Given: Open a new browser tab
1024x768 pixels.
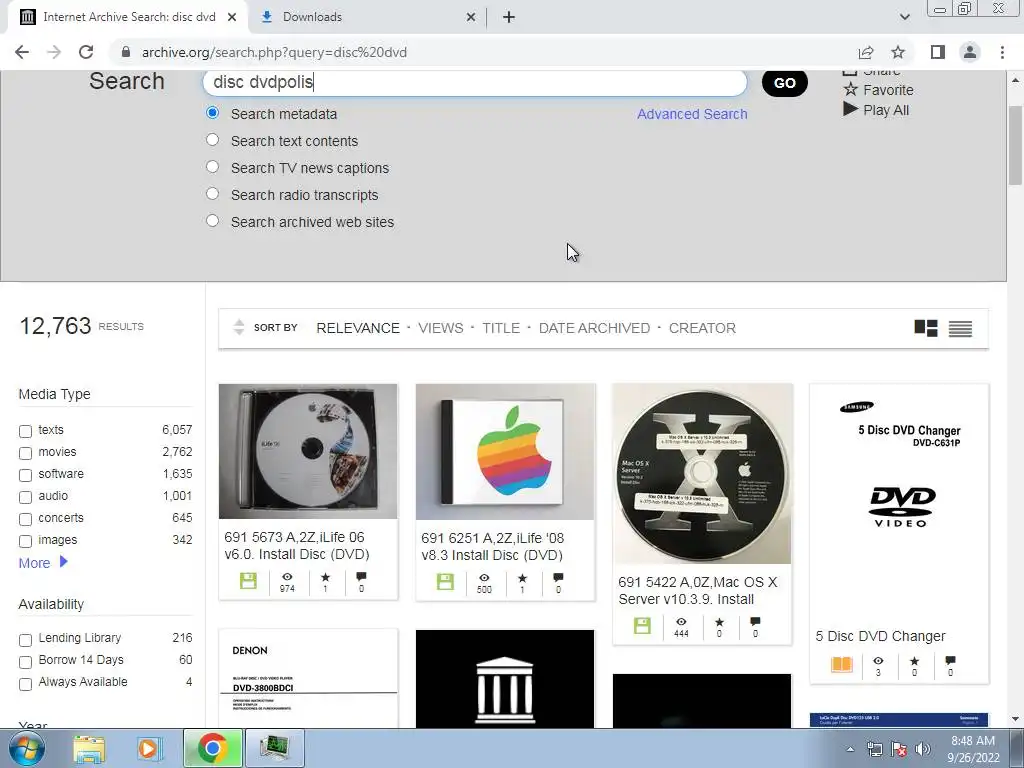Looking at the screenshot, I should pyautogui.click(x=509, y=17).
